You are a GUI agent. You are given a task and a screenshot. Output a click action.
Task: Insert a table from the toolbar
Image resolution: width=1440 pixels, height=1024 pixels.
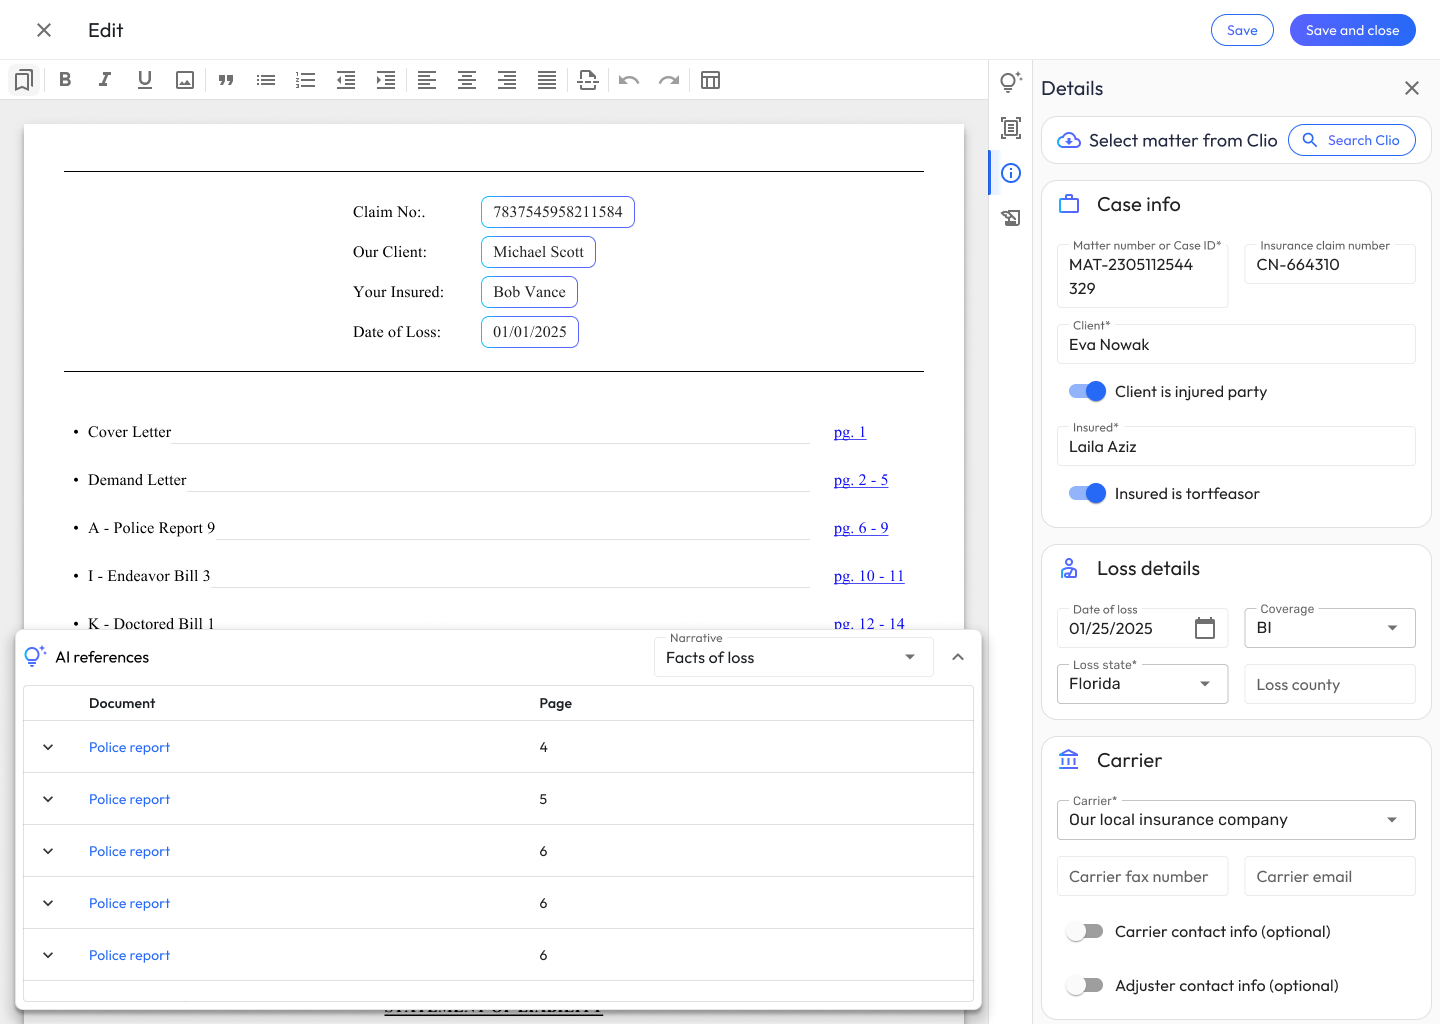pyautogui.click(x=711, y=80)
